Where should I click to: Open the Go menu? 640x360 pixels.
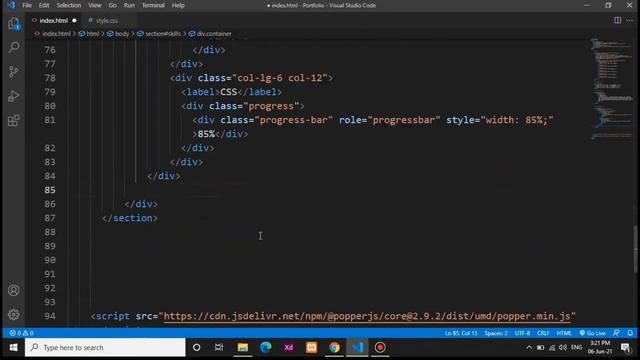click(113, 5)
